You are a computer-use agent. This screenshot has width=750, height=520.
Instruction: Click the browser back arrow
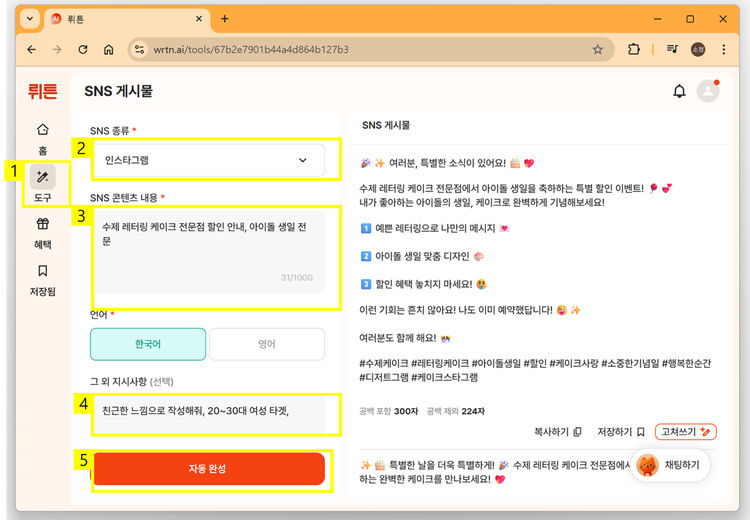point(32,49)
